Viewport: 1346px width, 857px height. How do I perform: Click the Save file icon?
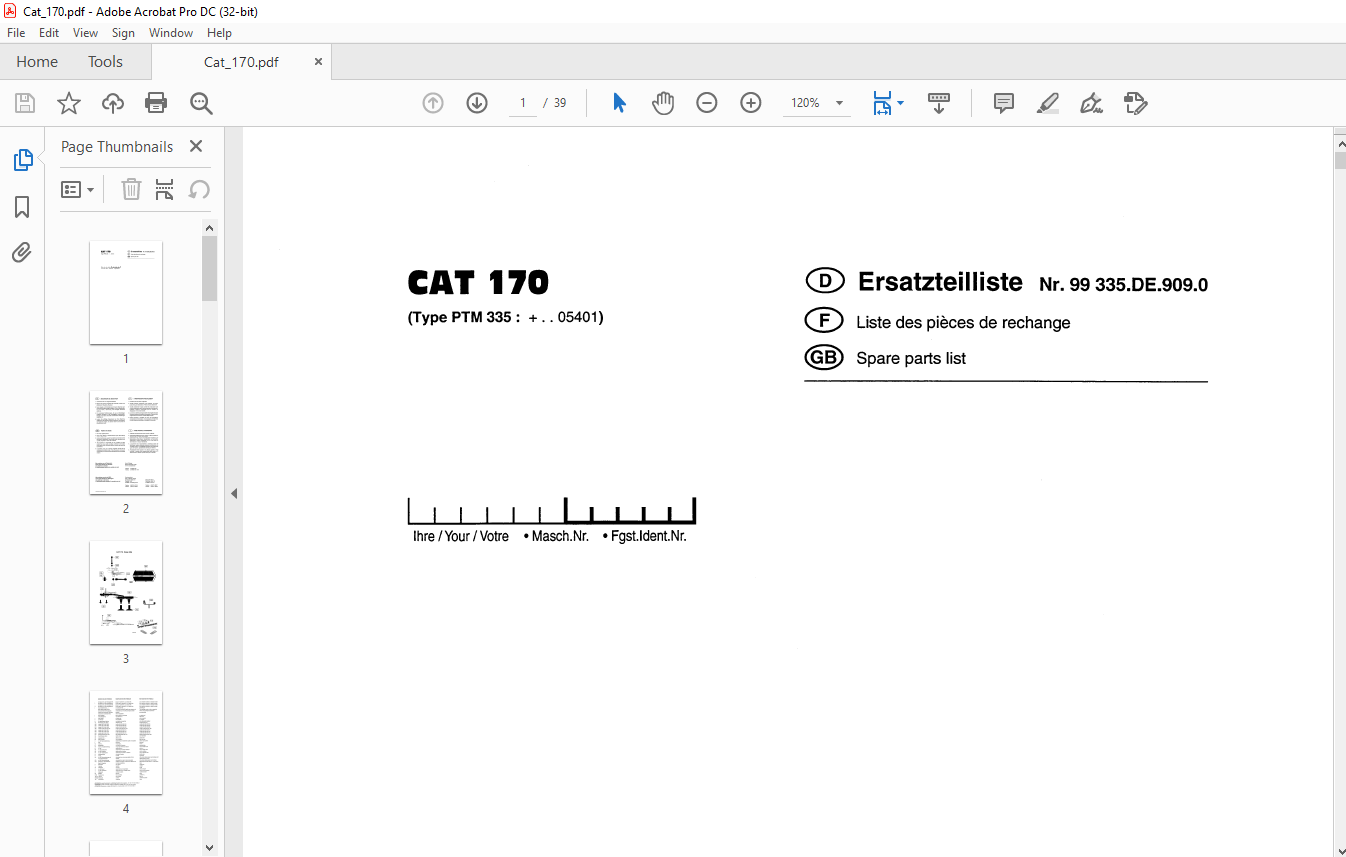25,103
